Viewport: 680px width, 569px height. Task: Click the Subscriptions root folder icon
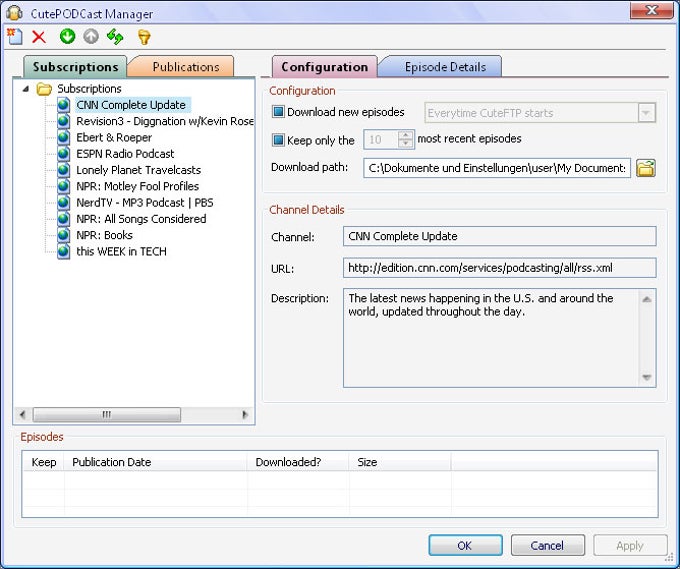pyautogui.click(x=44, y=89)
